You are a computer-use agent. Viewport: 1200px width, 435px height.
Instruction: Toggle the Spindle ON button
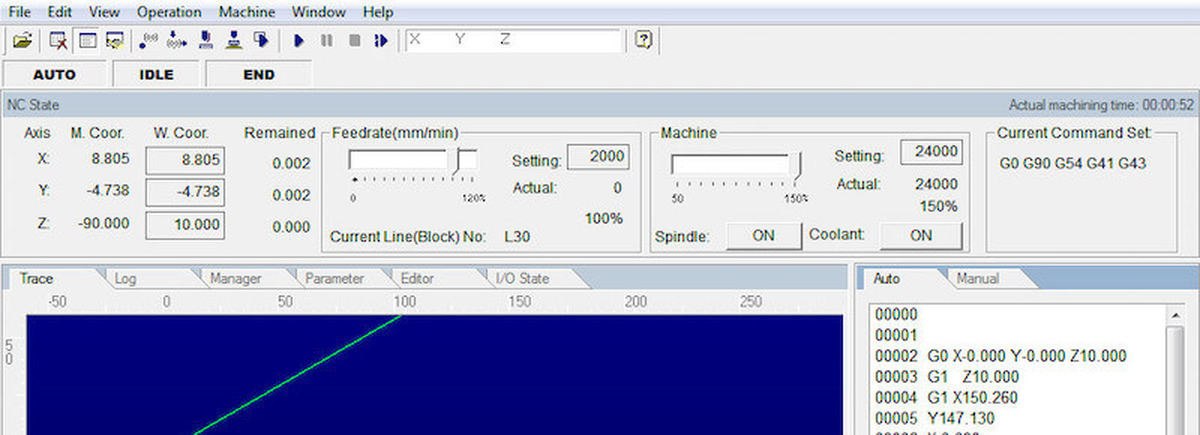[763, 236]
